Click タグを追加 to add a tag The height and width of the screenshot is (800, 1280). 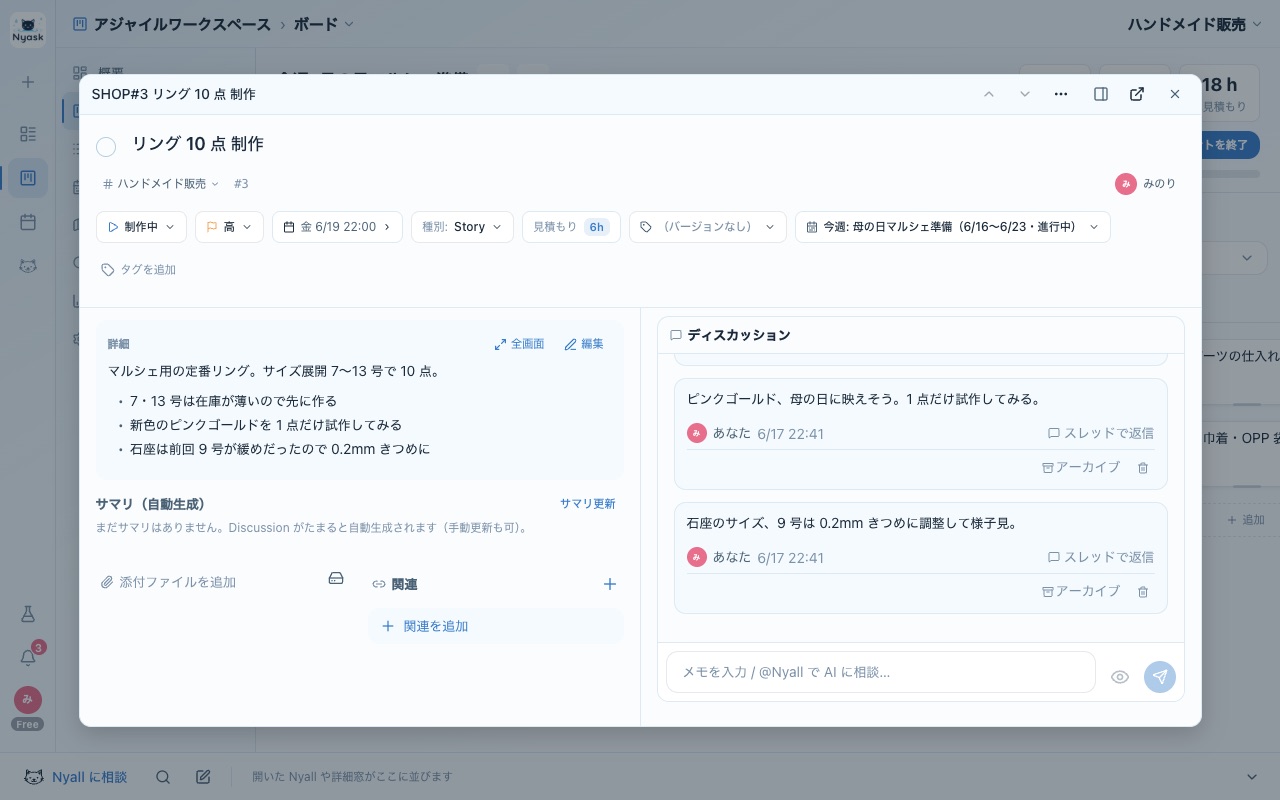[139, 270]
